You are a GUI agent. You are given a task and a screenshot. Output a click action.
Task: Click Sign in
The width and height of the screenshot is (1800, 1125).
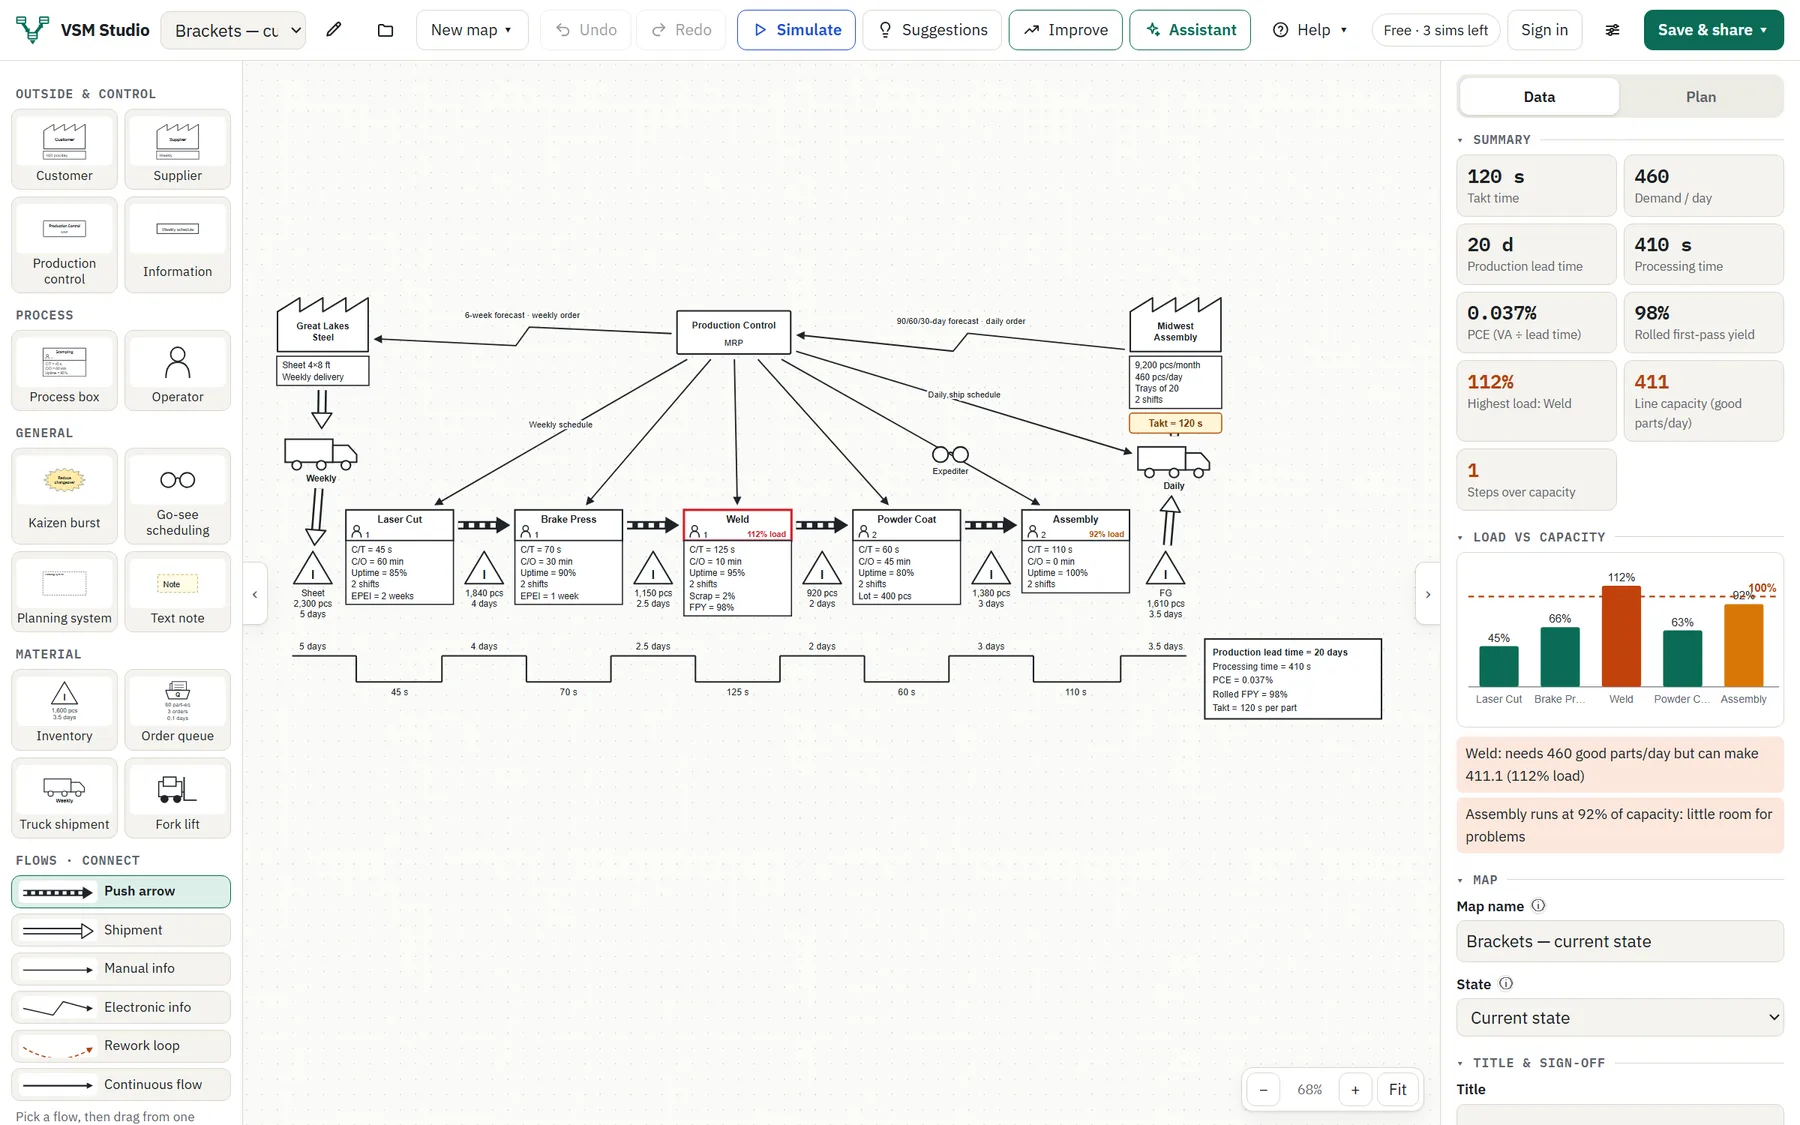click(x=1544, y=30)
